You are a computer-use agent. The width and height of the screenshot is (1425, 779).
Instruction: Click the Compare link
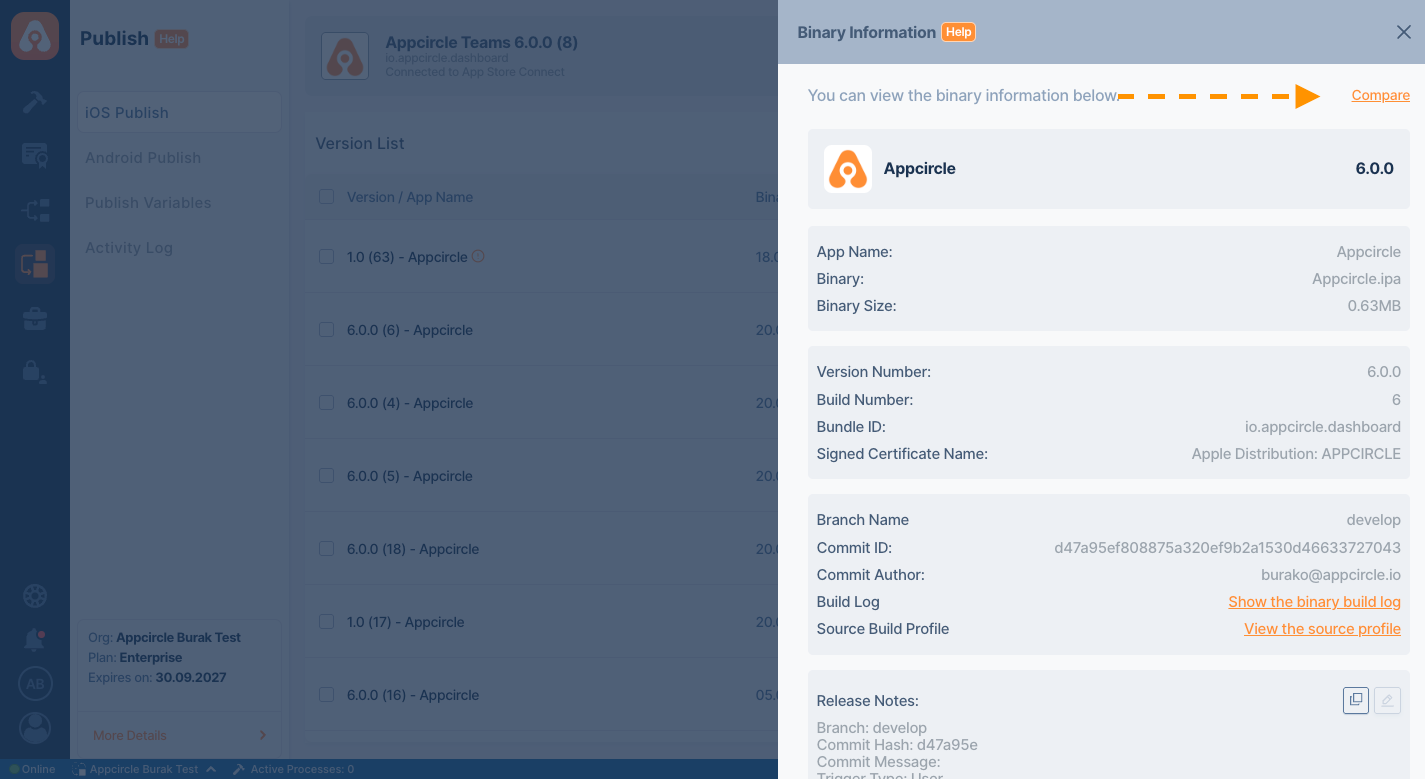click(x=1380, y=96)
